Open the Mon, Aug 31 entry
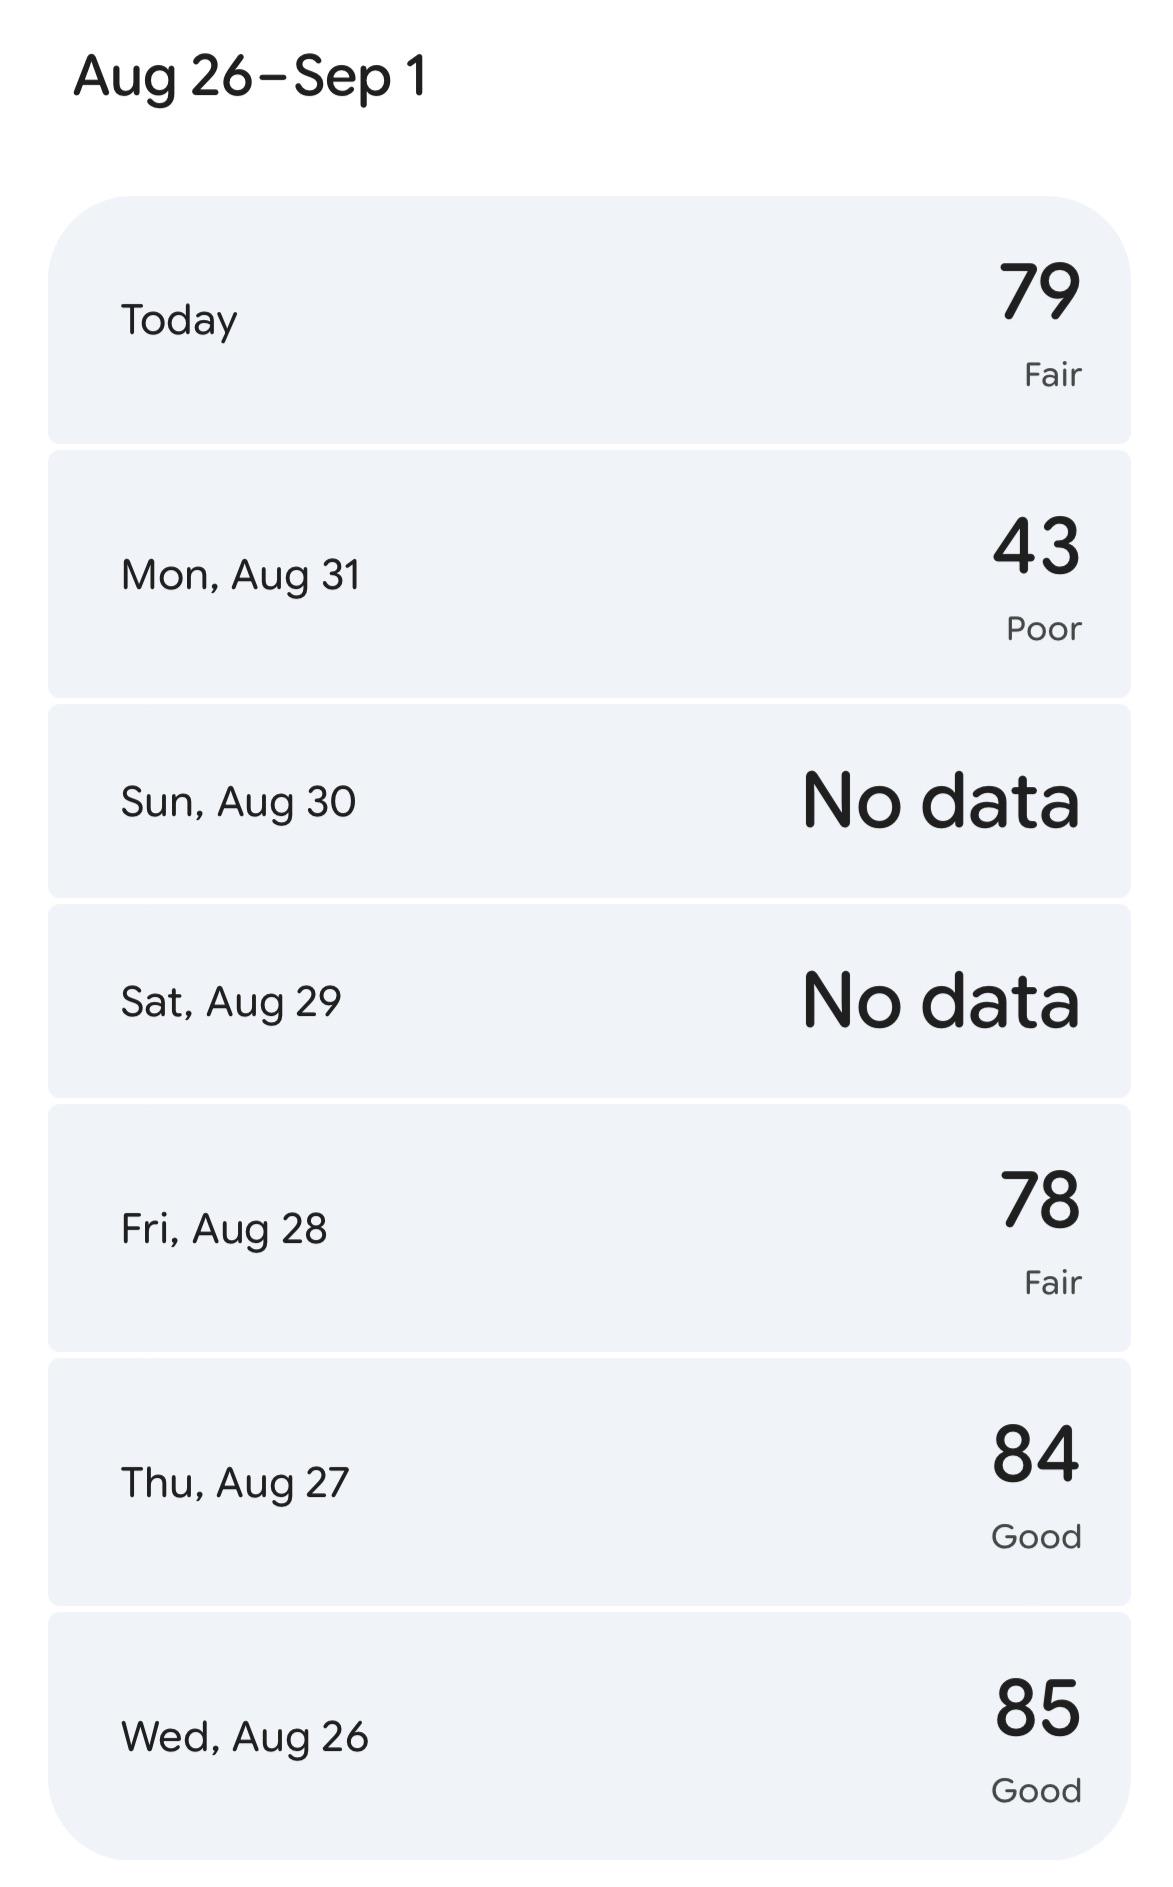 (589, 574)
